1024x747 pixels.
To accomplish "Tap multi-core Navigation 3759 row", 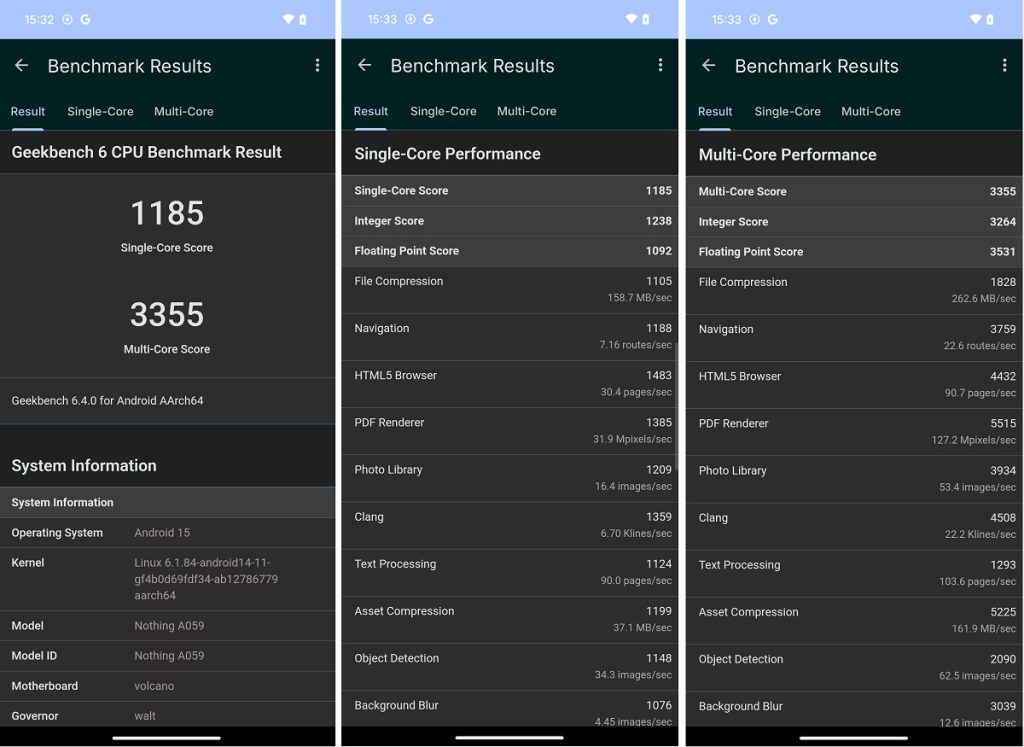I will coord(854,338).
